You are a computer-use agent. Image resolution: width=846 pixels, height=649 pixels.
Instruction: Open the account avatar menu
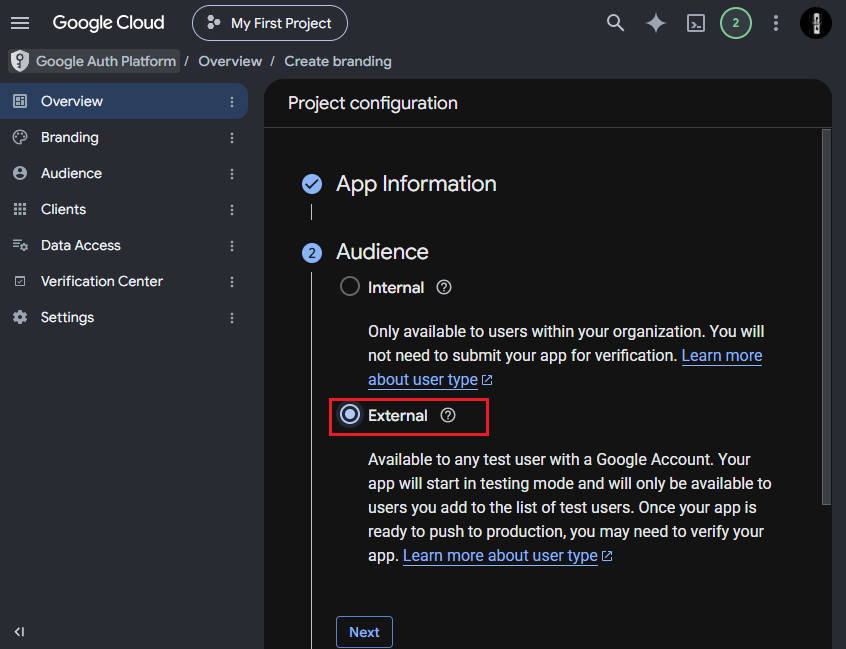click(x=815, y=23)
